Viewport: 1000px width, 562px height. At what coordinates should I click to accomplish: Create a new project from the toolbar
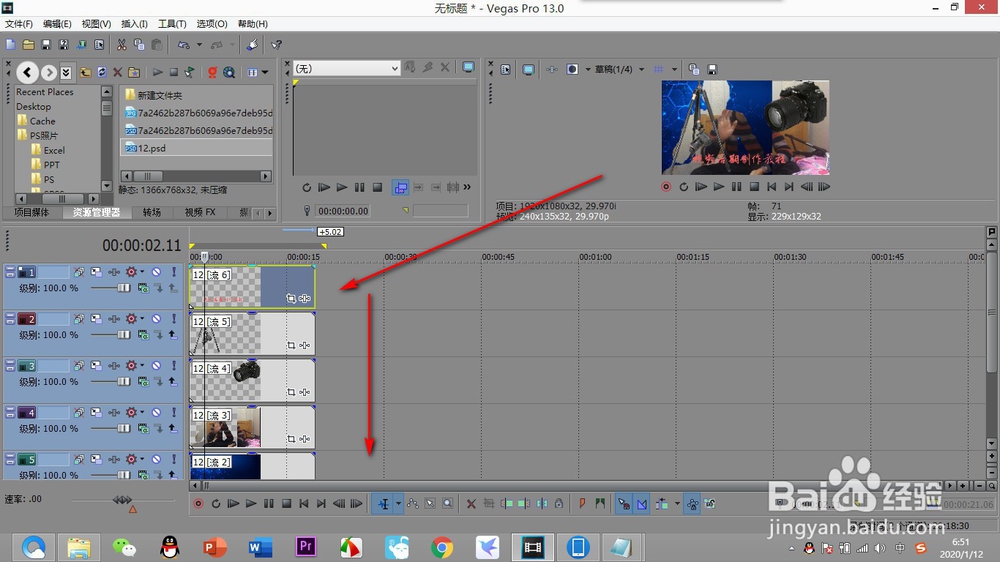coord(11,45)
